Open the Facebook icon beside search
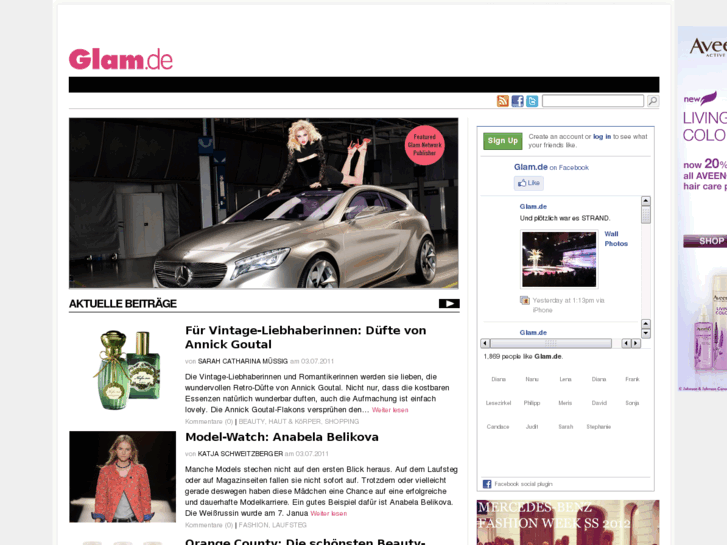 517,101
